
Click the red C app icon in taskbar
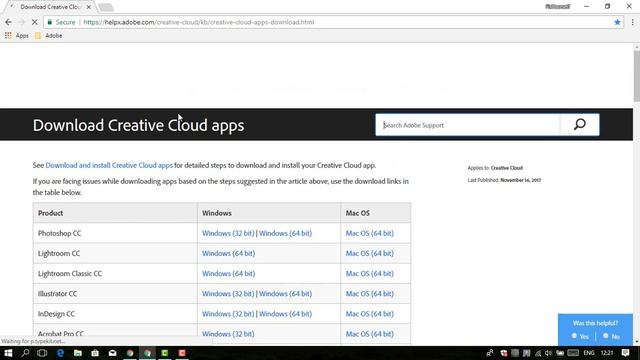pyautogui.click(x=182, y=353)
